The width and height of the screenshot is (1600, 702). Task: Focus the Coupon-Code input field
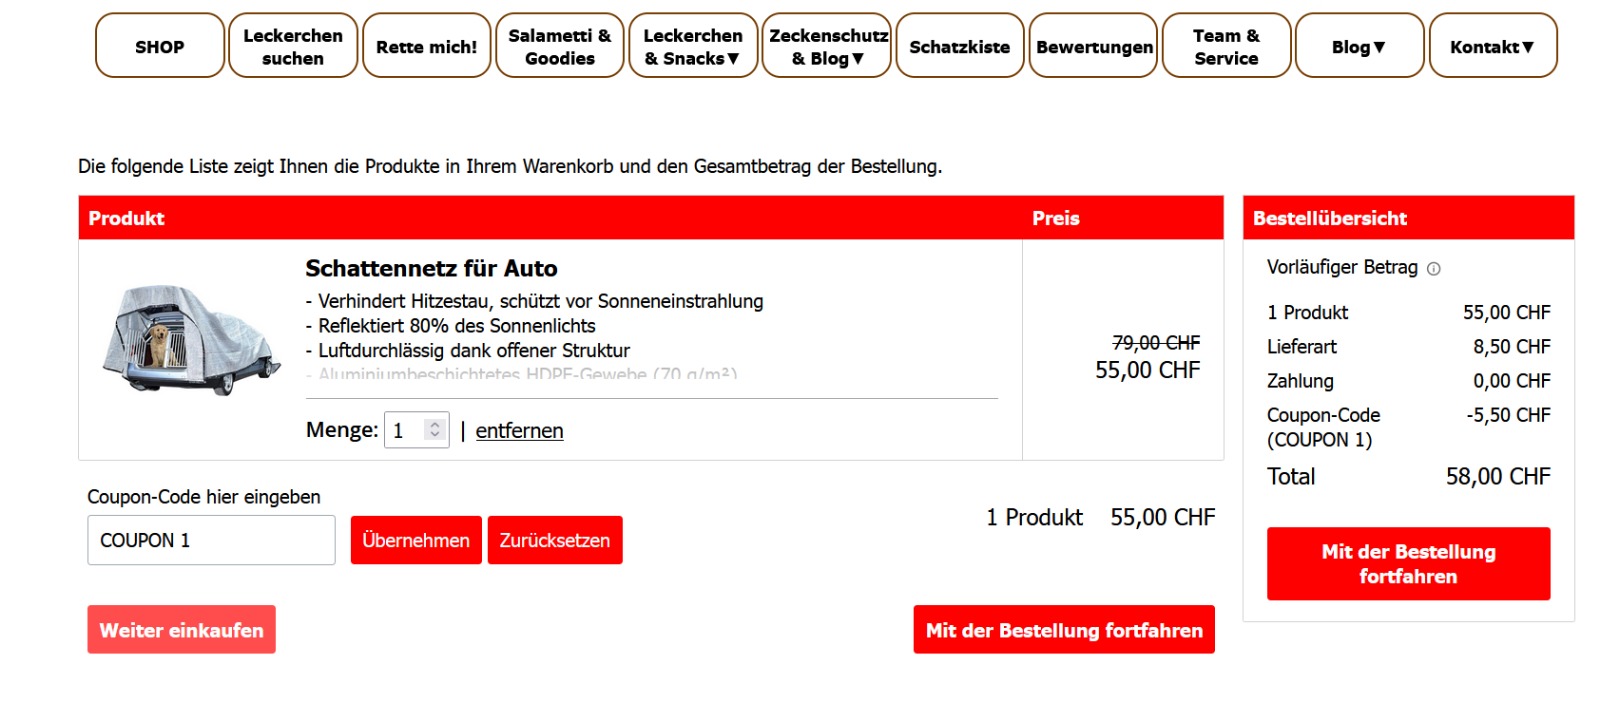[x=211, y=540]
